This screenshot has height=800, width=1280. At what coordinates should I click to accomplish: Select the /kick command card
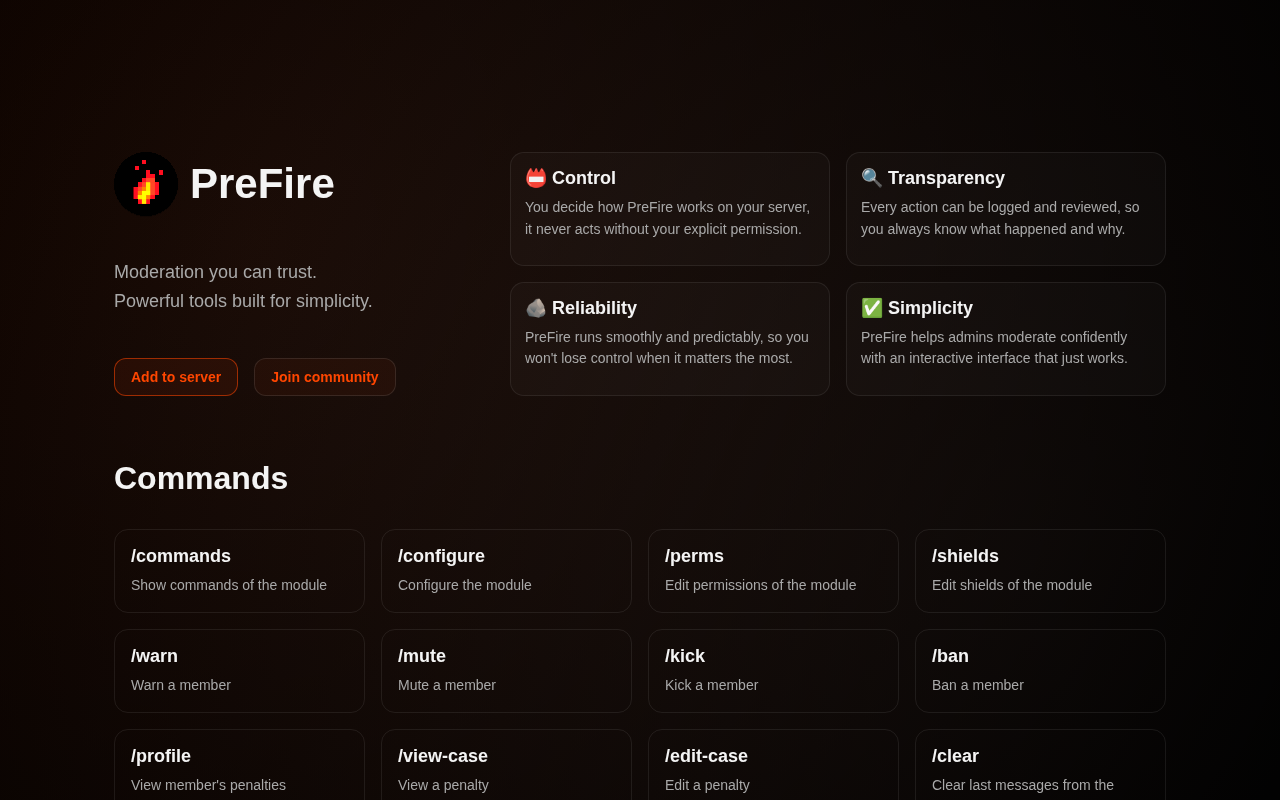tap(773, 671)
